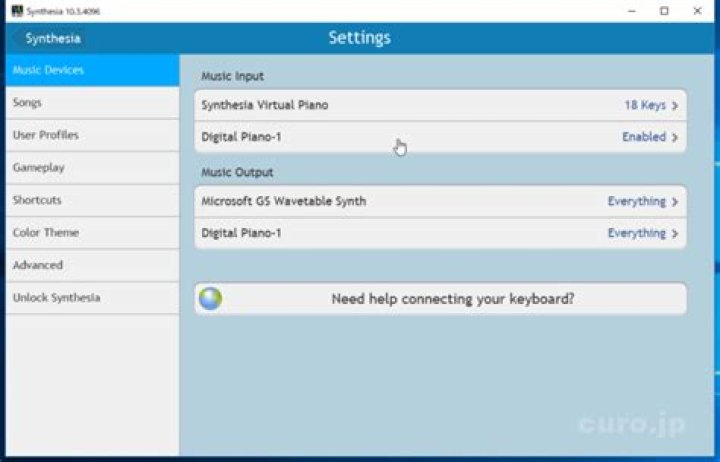Expand Microsoft GS Wavetable Synth Everything chevron

675,202
